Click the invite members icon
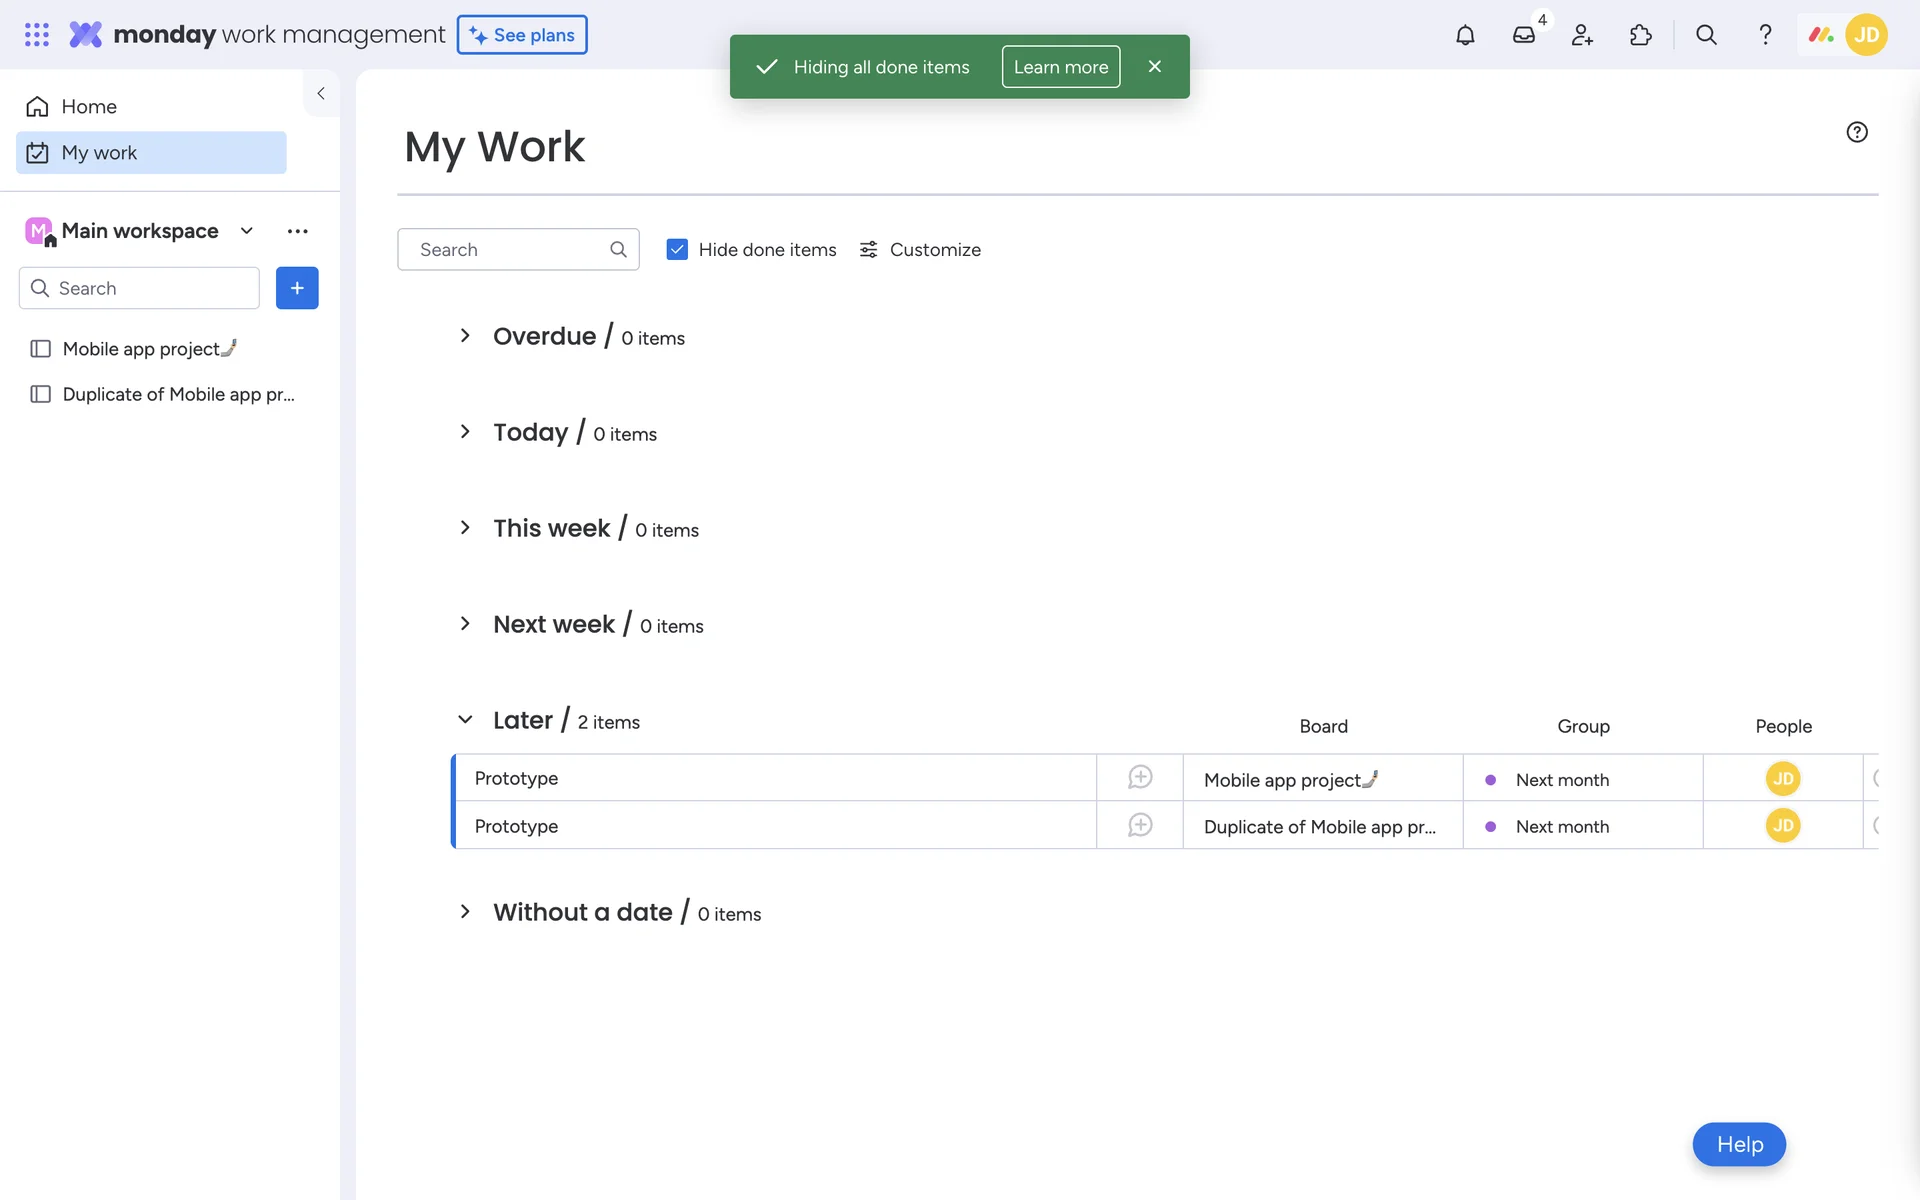The width and height of the screenshot is (1920, 1200). click(x=1582, y=35)
